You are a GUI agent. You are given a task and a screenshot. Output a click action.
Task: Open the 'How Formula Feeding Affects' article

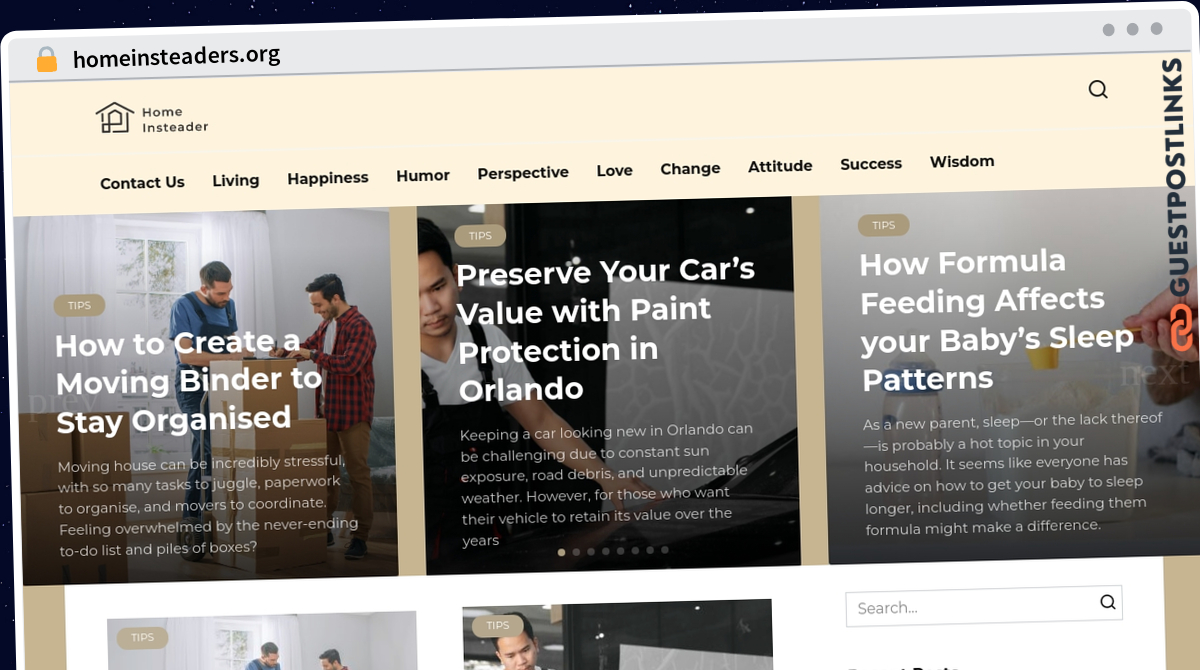[x=997, y=320]
